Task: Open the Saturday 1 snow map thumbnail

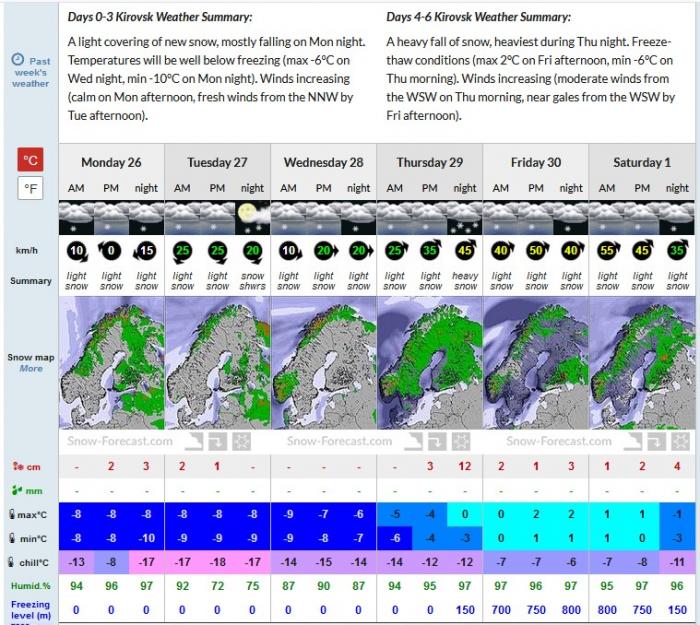Action: 642,362
